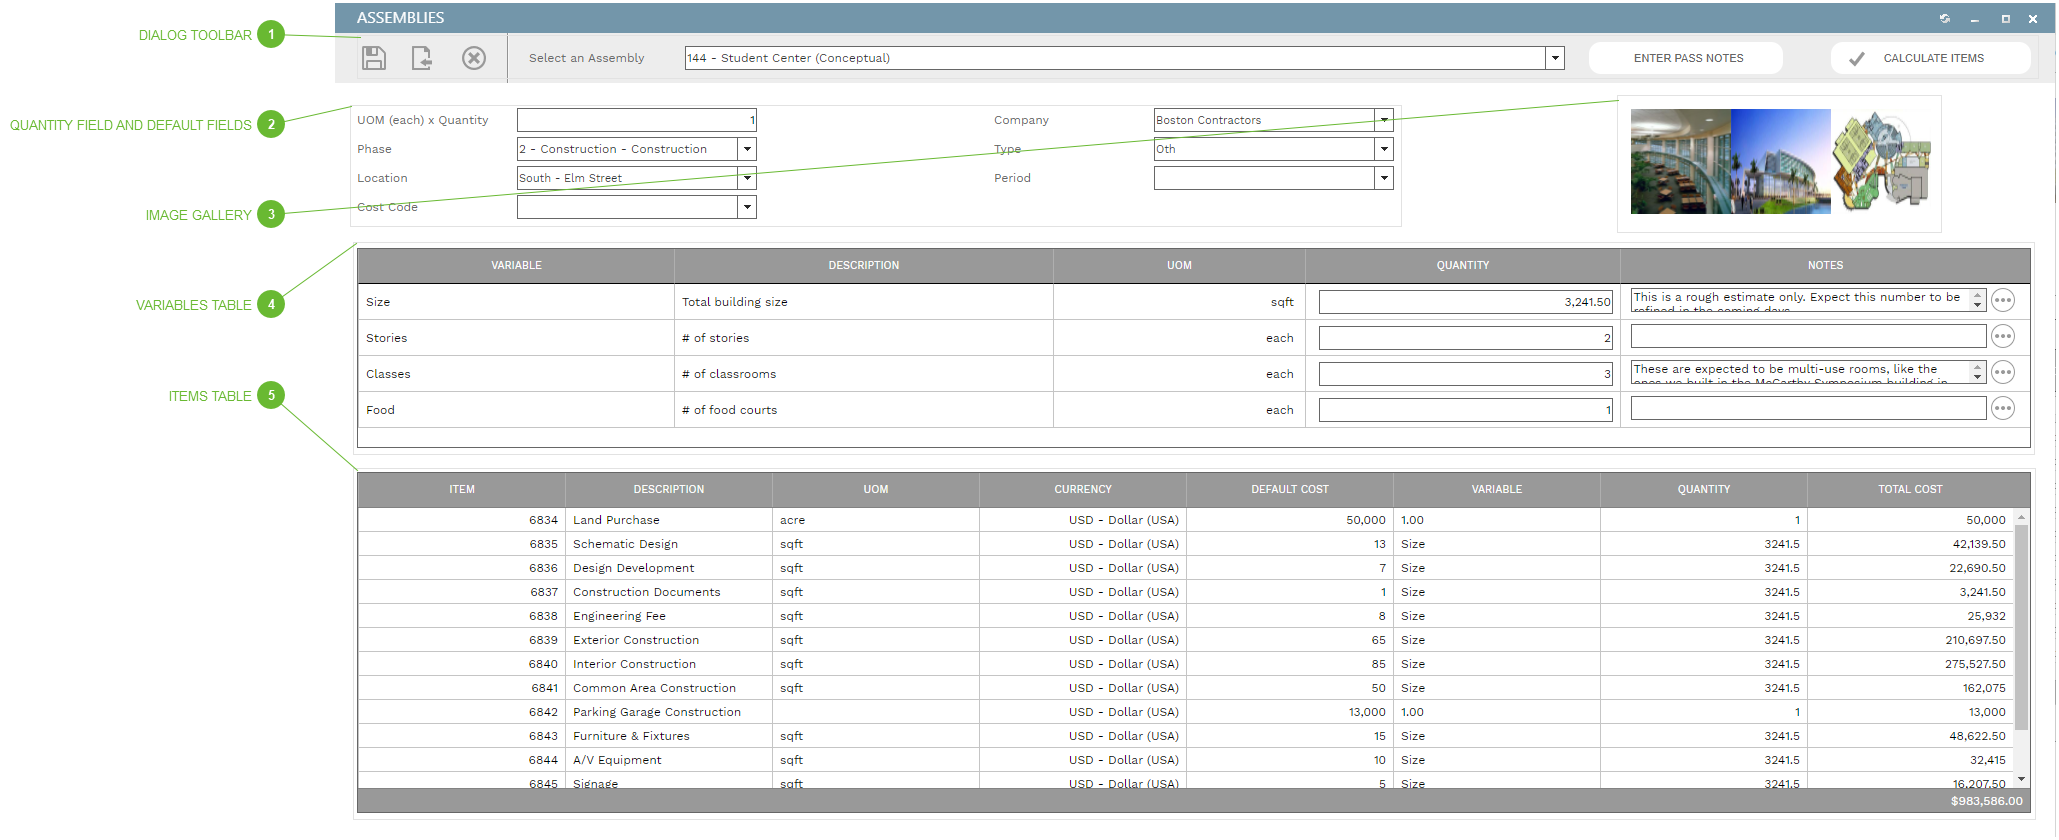Click the Enter Pass Notes button
Image resolution: width=2059 pixels, height=840 pixels.
pos(1687,58)
